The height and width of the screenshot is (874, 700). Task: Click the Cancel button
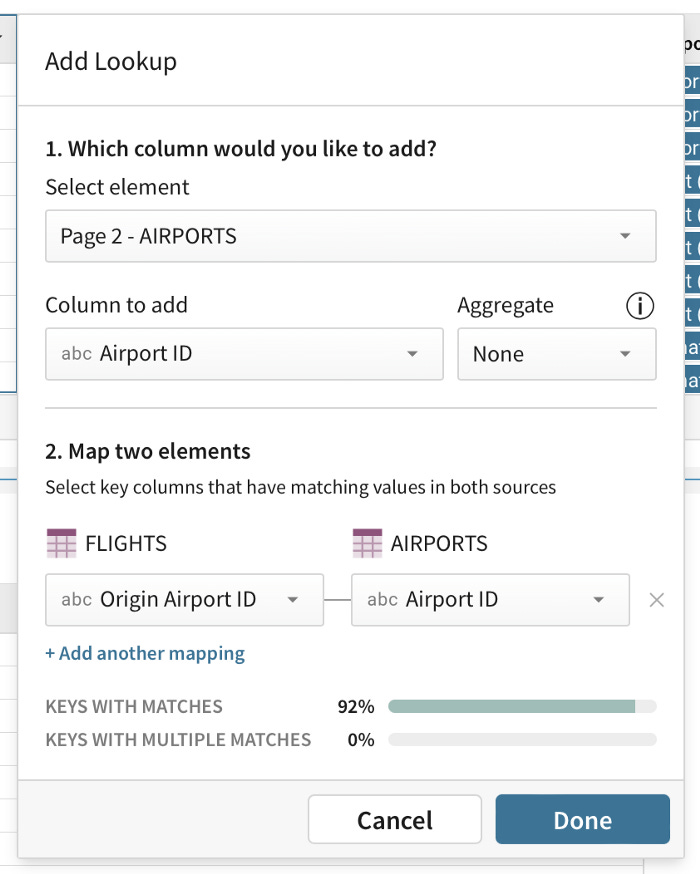(395, 819)
